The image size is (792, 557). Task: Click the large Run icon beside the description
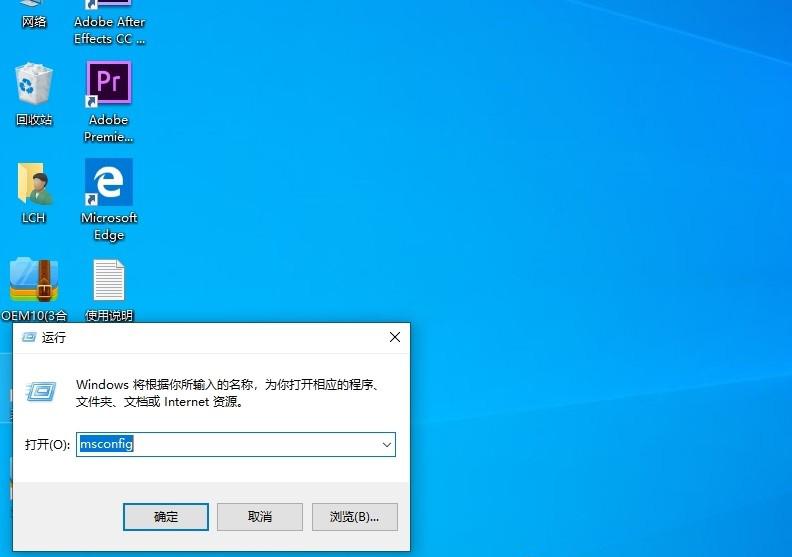click(x=41, y=391)
